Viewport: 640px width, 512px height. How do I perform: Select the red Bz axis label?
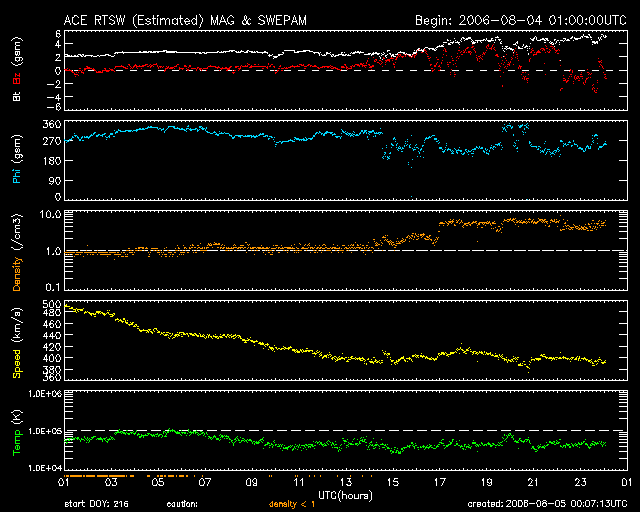[x=17, y=76]
